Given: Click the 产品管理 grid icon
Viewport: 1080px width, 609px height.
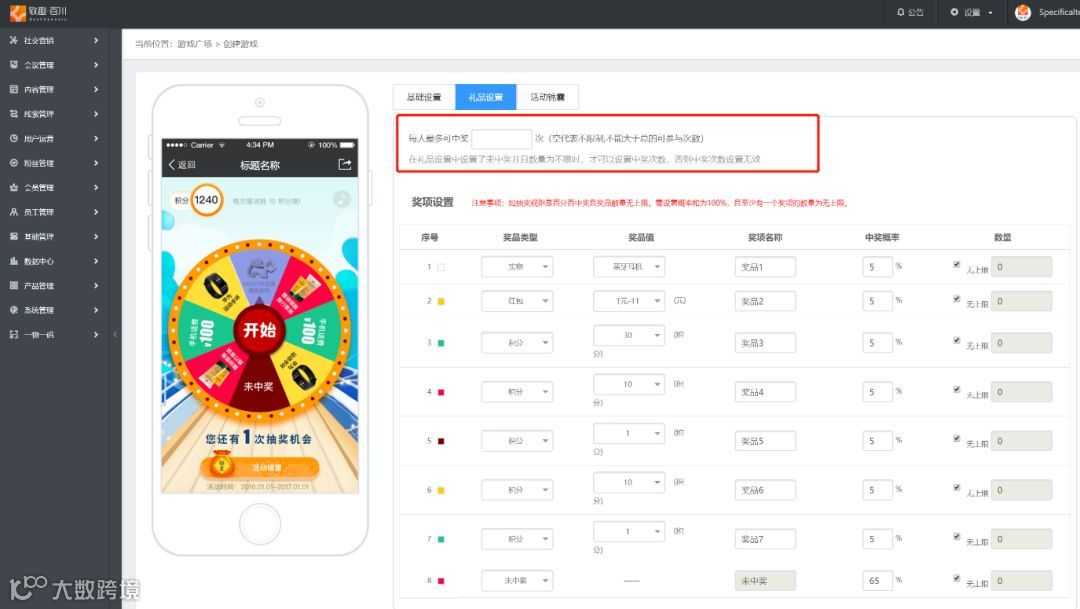Looking at the screenshot, I should coord(14,285).
